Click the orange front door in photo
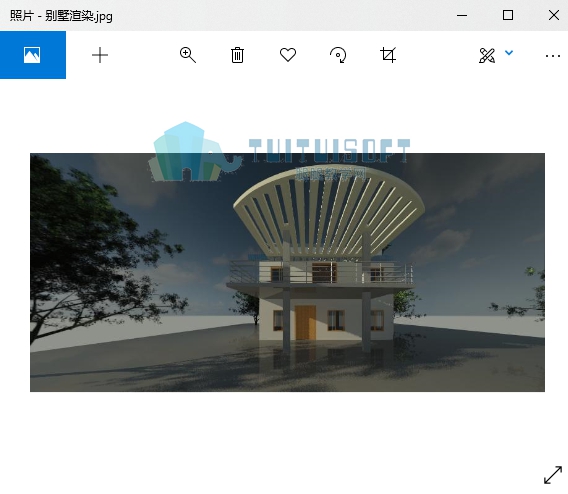 pos(305,322)
